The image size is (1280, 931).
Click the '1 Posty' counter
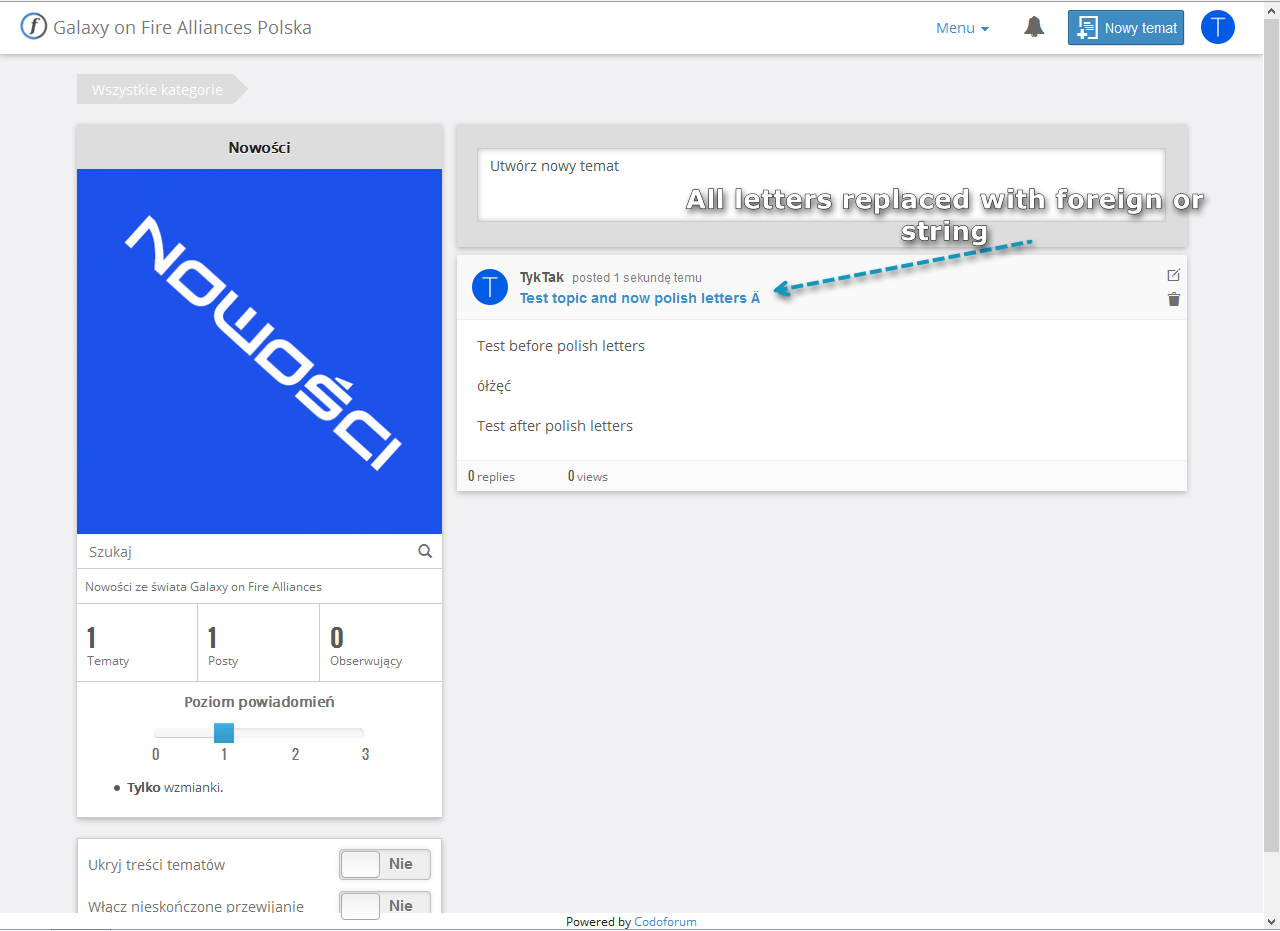(x=259, y=643)
